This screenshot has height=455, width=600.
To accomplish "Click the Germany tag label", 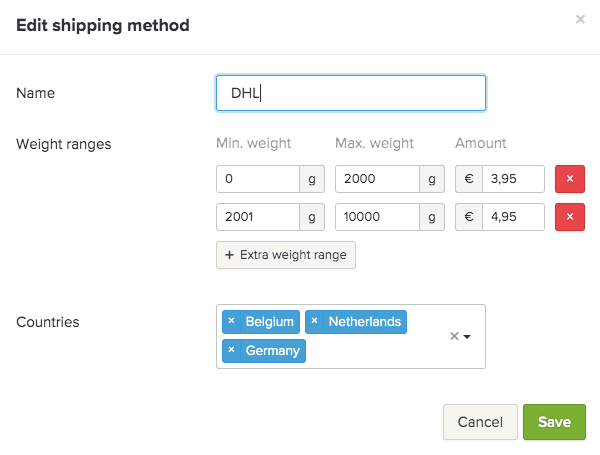I will pyautogui.click(x=272, y=351).
